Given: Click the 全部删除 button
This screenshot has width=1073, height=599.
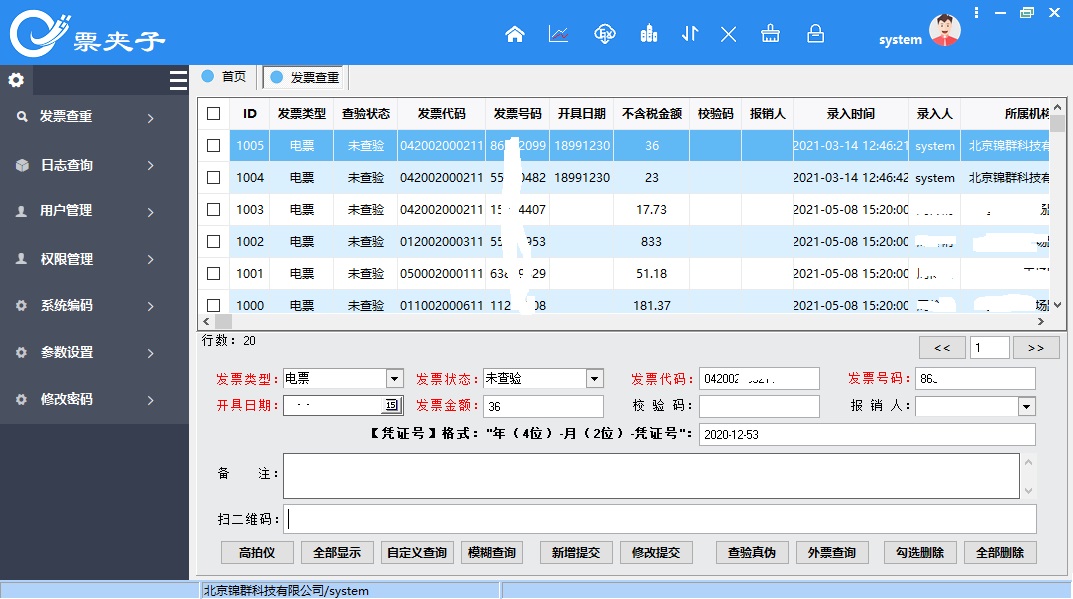Looking at the screenshot, I should point(1000,552).
